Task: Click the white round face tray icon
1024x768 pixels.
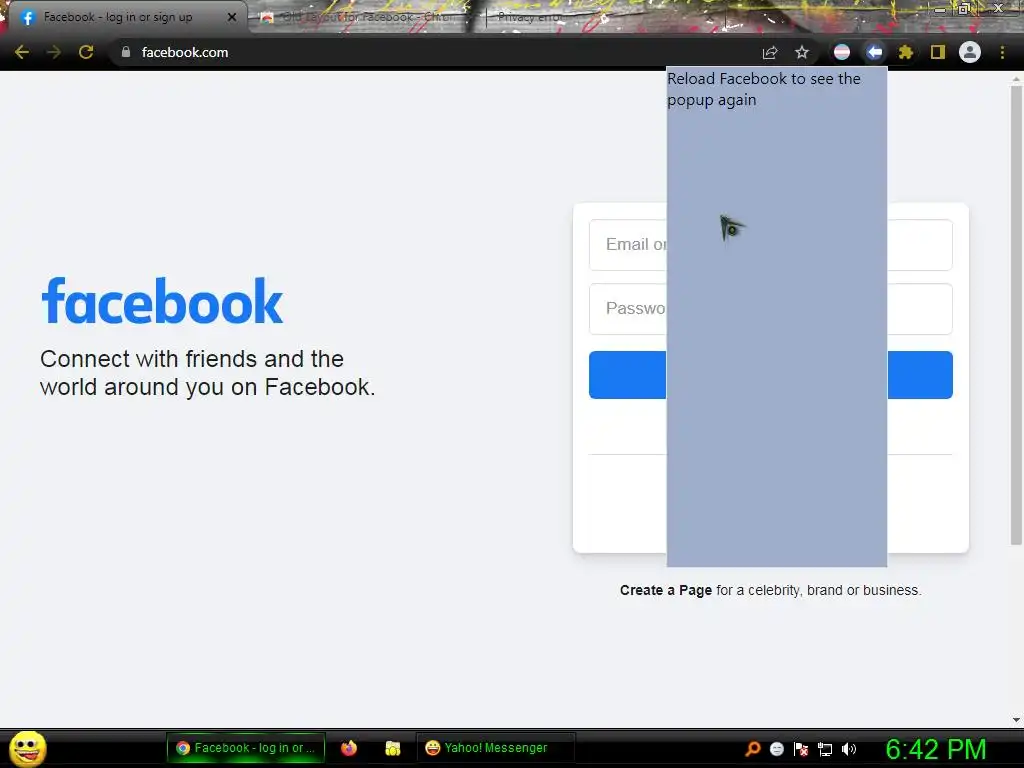Action: coord(777,749)
